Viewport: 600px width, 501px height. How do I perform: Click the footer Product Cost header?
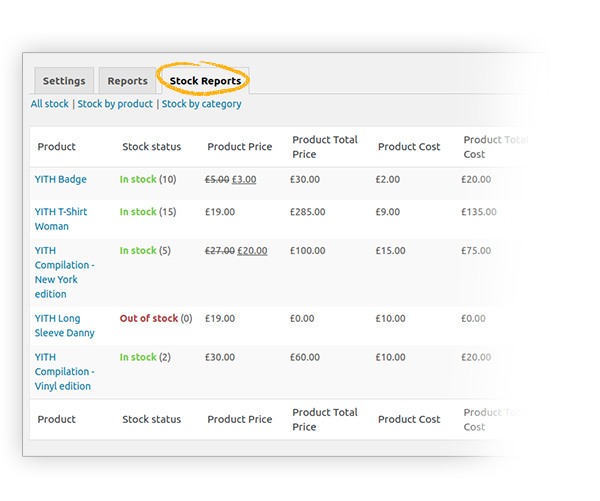click(x=409, y=419)
